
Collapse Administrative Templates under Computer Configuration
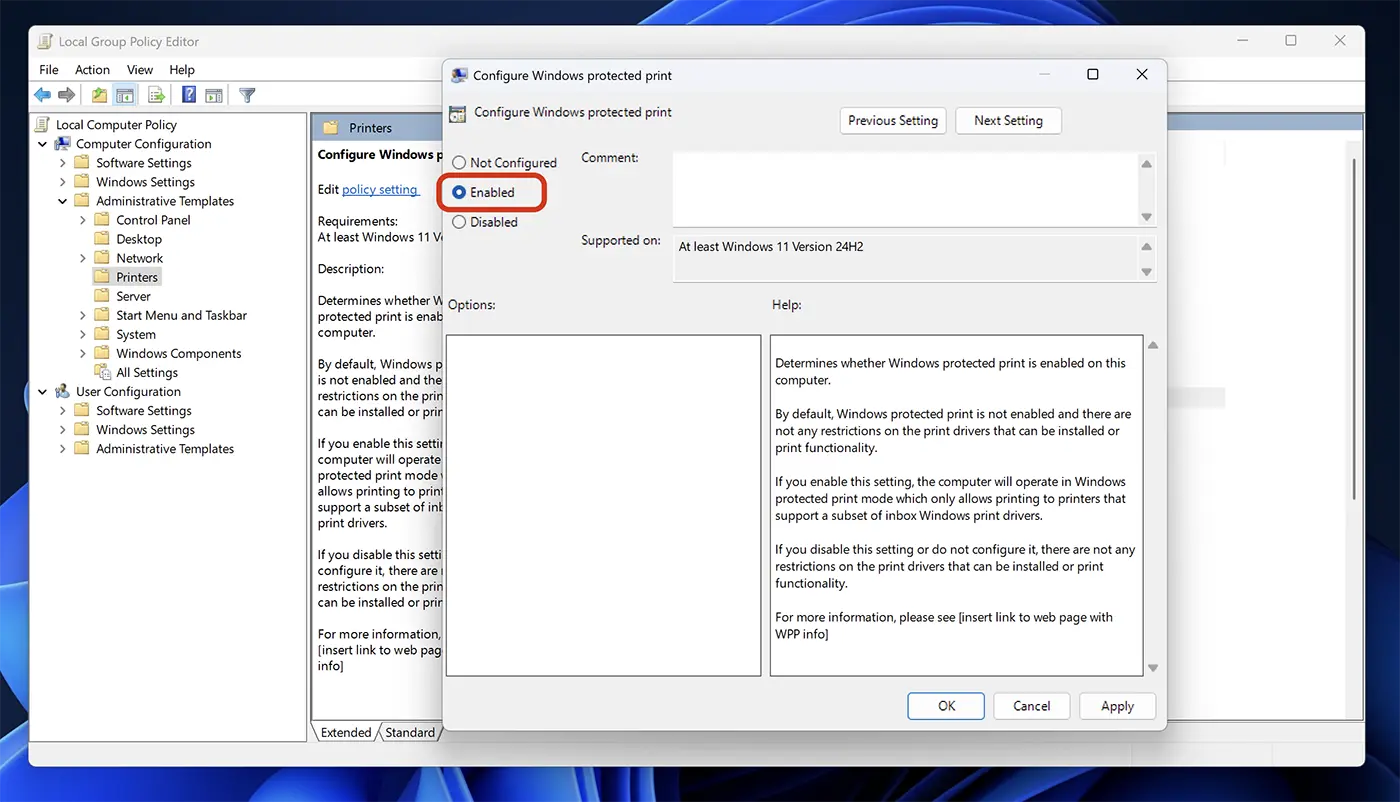(x=63, y=201)
